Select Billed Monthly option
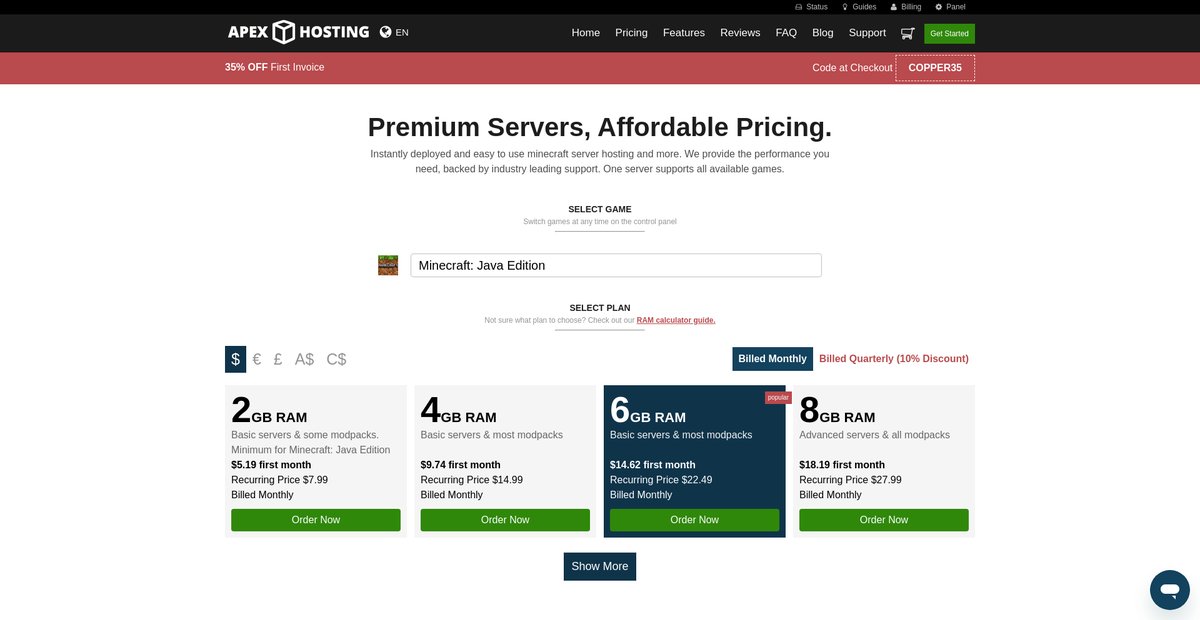Image resolution: width=1200 pixels, height=620 pixels. pyautogui.click(x=772, y=359)
